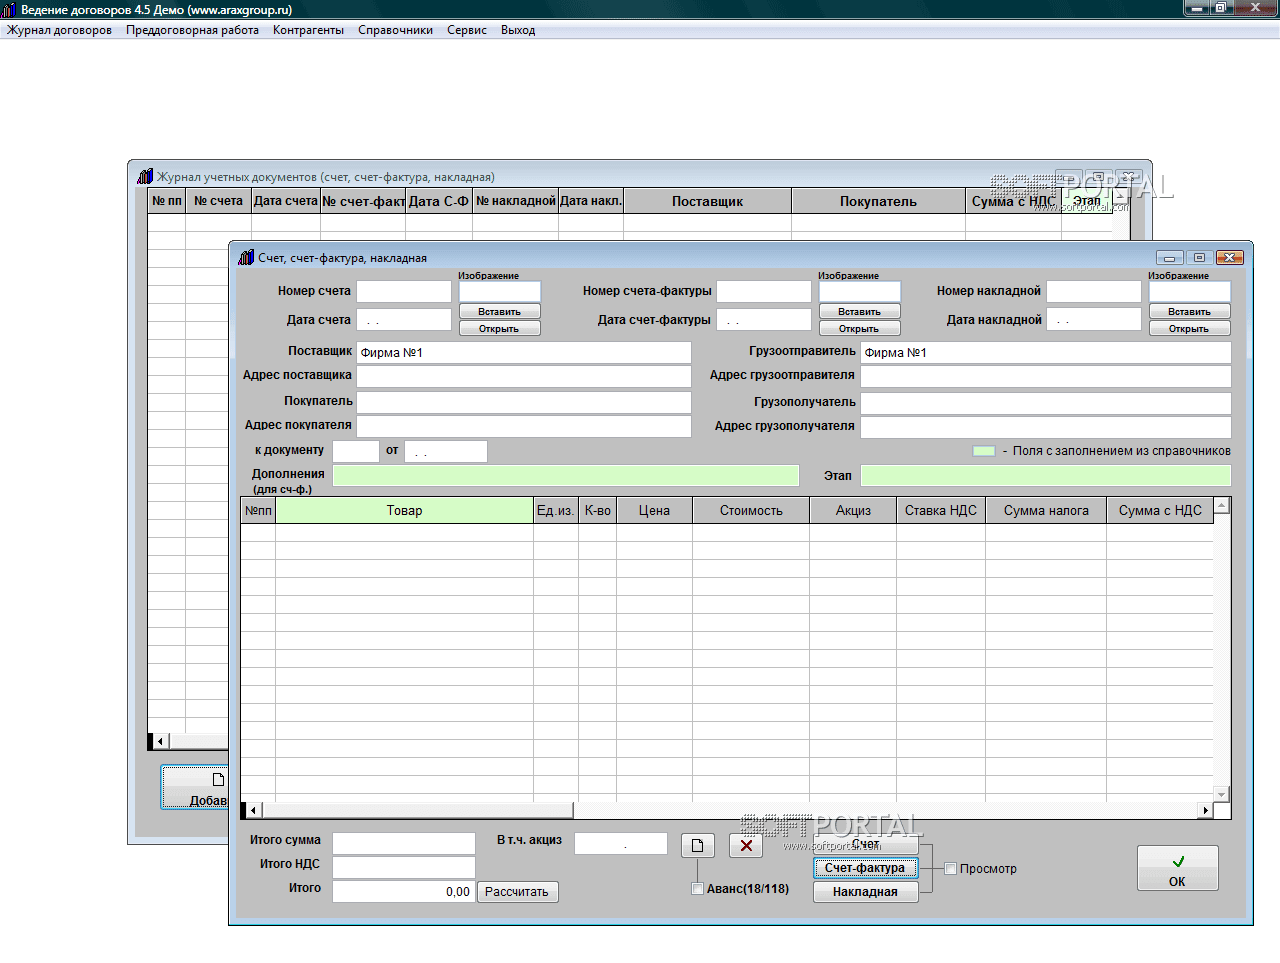Click the Адрес покупателя field

tap(524, 426)
